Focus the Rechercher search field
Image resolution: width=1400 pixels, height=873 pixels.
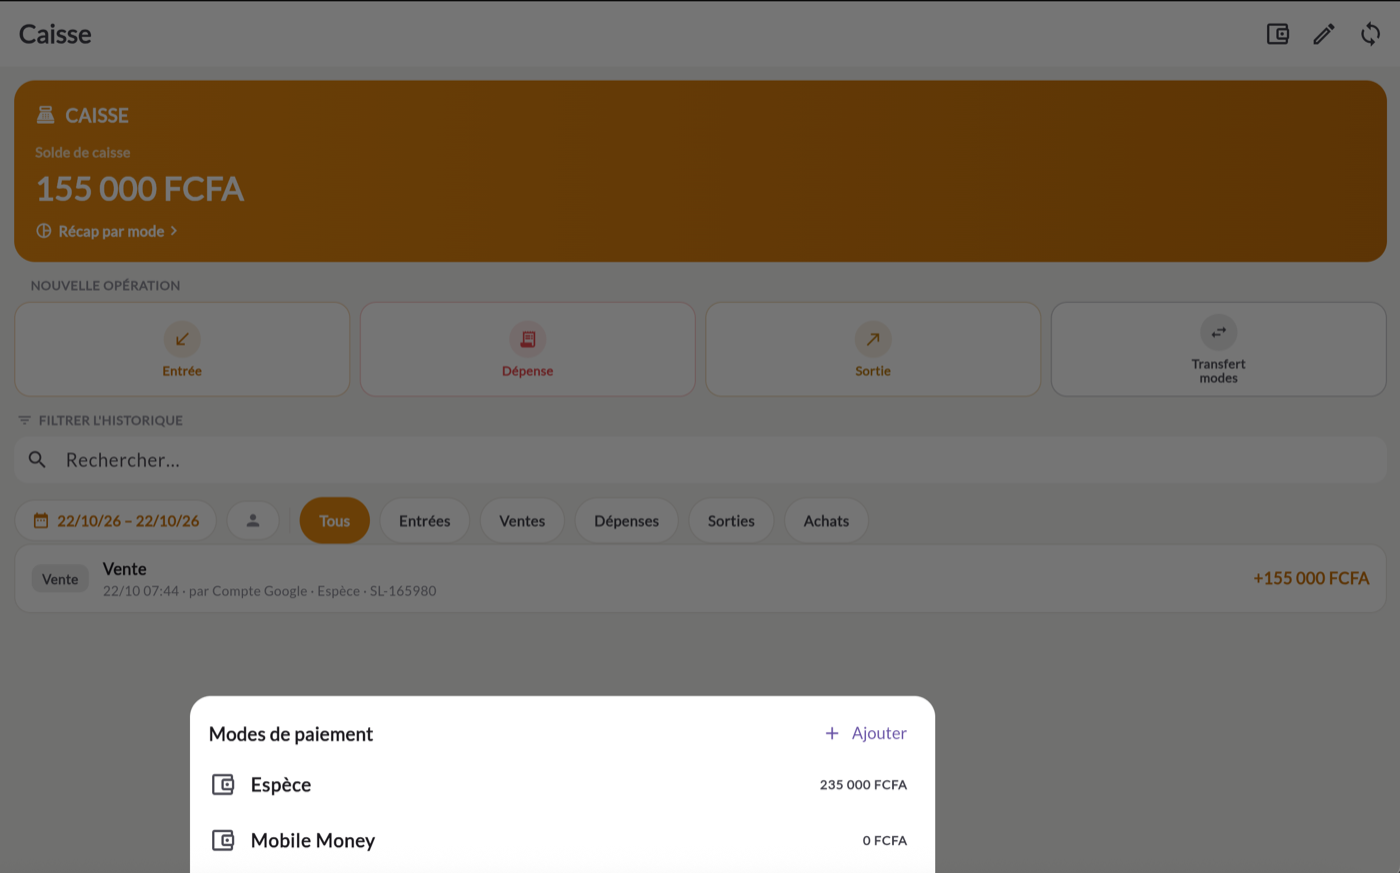700,460
